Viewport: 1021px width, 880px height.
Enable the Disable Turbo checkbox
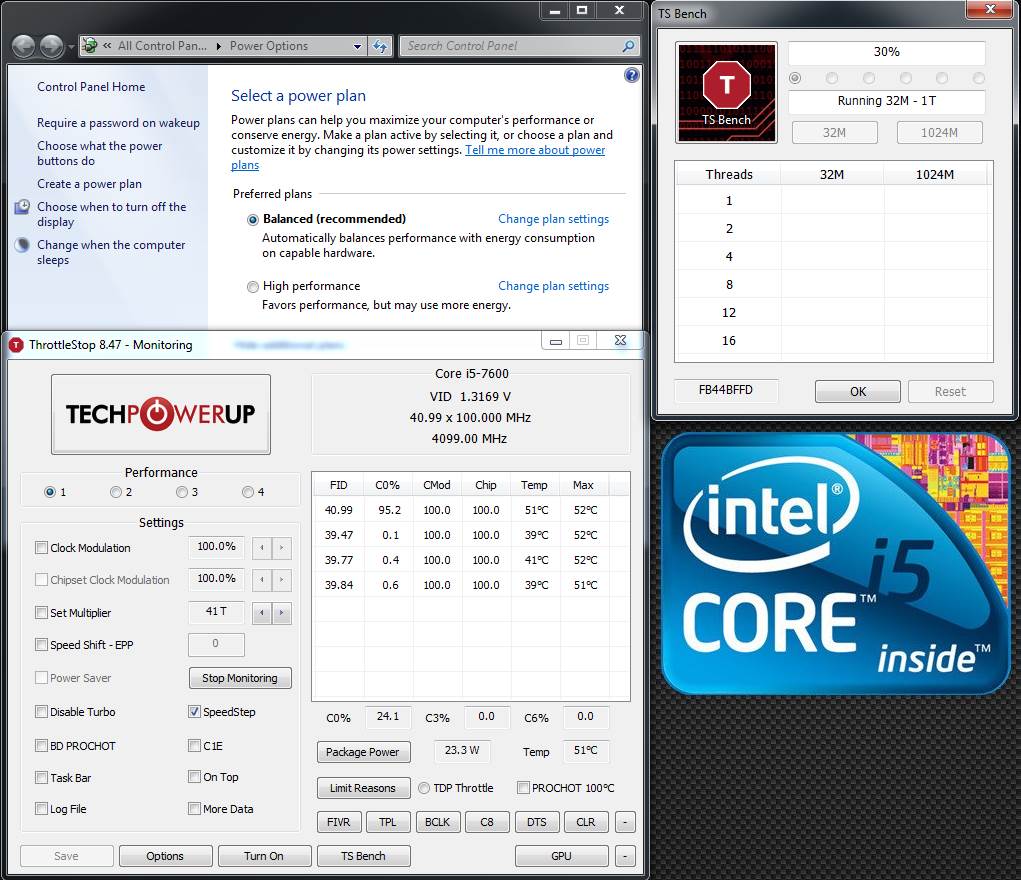(42, 711)
